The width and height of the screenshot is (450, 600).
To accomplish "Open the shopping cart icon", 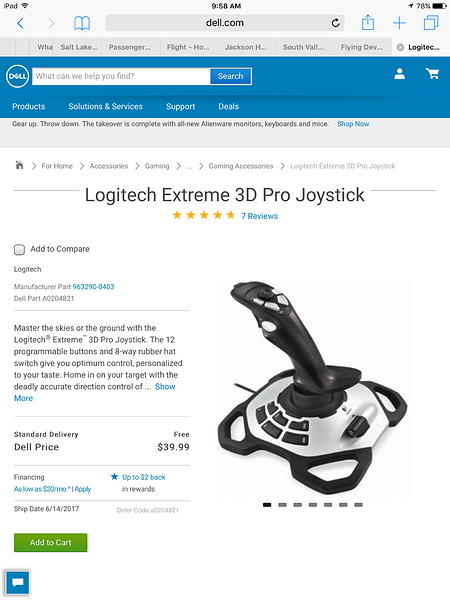I will coord(433,73).
